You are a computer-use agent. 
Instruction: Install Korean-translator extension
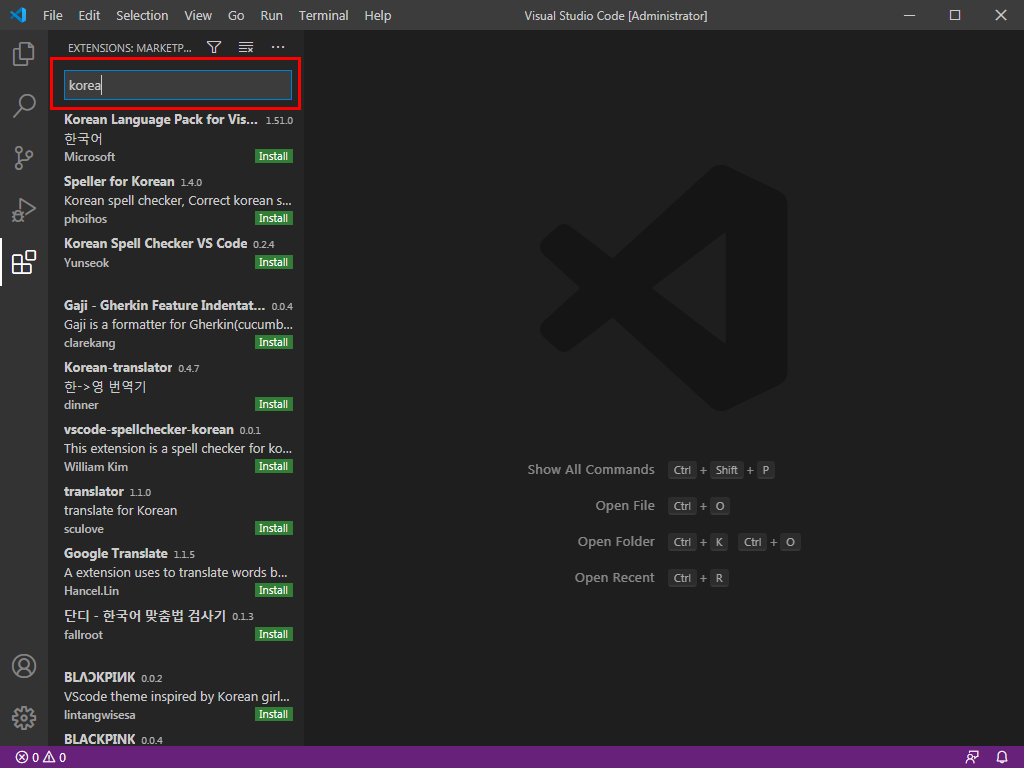[274, 405]
